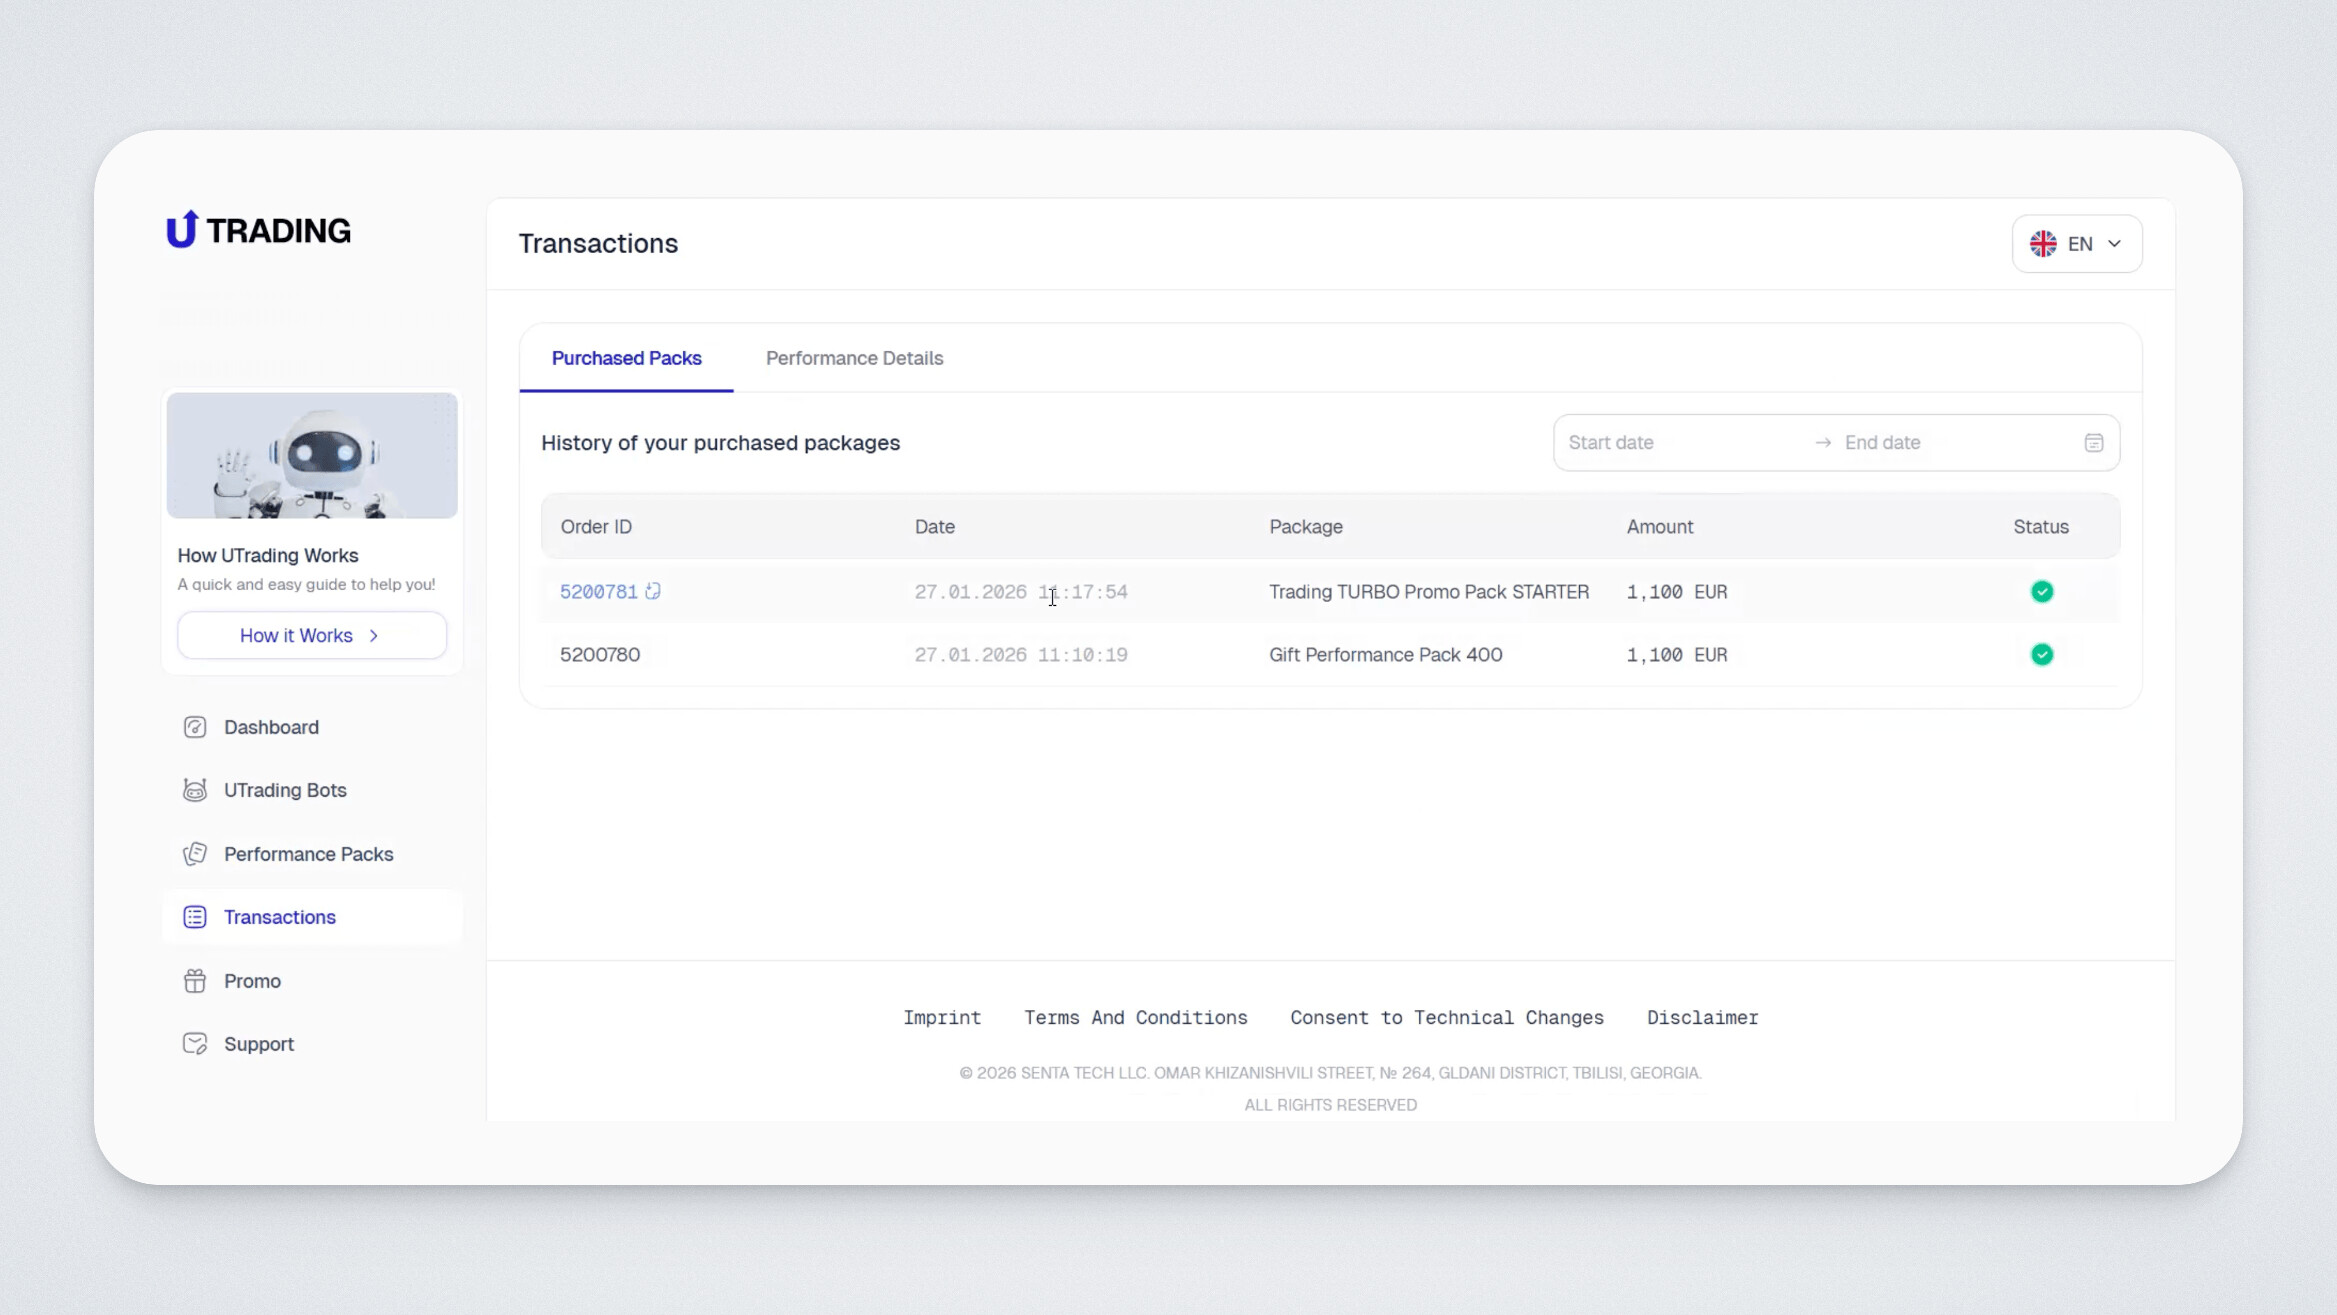The height and width of the screenshot is (1315, 2337).
Task: Click the Promo gift icon
Action: pyautogui.click(x=195, y=981)
